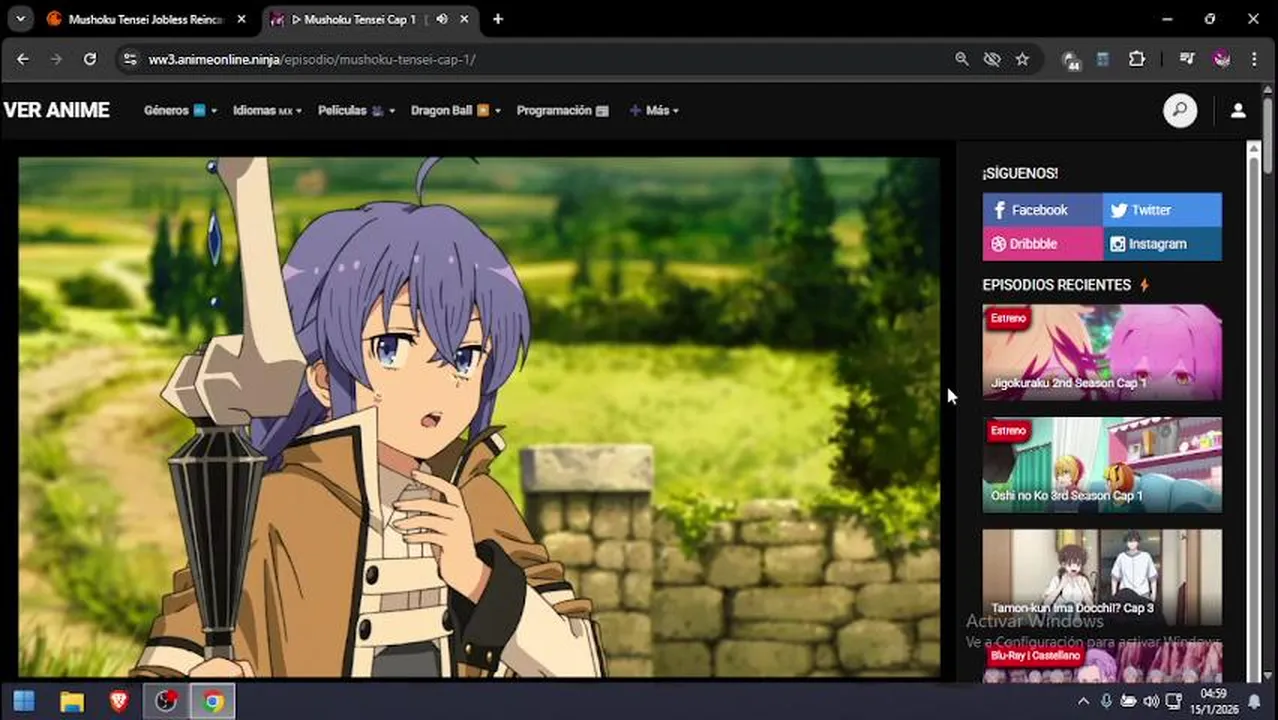The image size is (1278, 720).
Task: Click the address bar URL field
Action: coord(540,59)
